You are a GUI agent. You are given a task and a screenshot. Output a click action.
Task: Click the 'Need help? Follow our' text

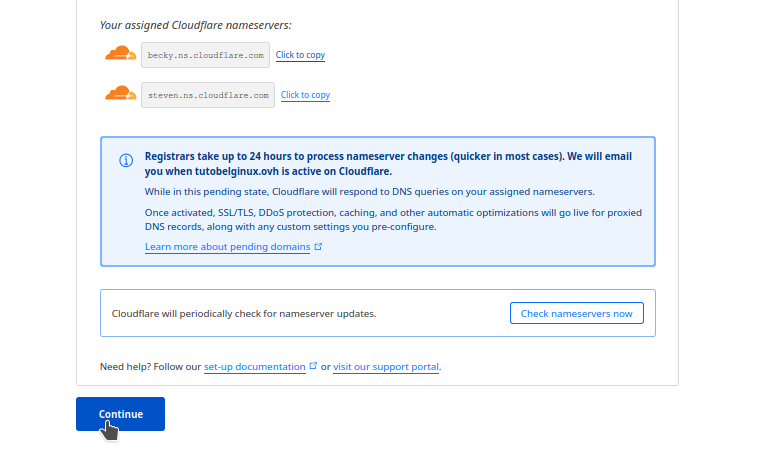point(150,367)
